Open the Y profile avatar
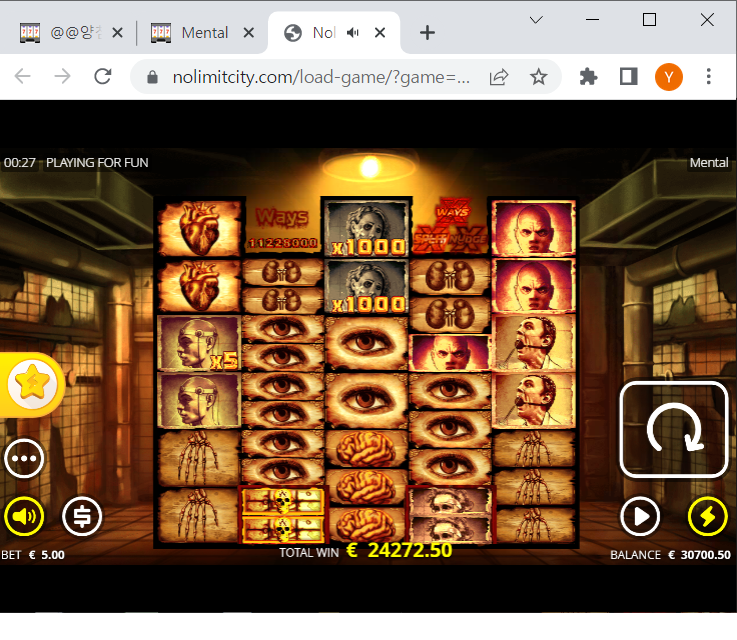The width and height of the screenshot is (737, 640). pyautogui.click(x=669, y=77)
